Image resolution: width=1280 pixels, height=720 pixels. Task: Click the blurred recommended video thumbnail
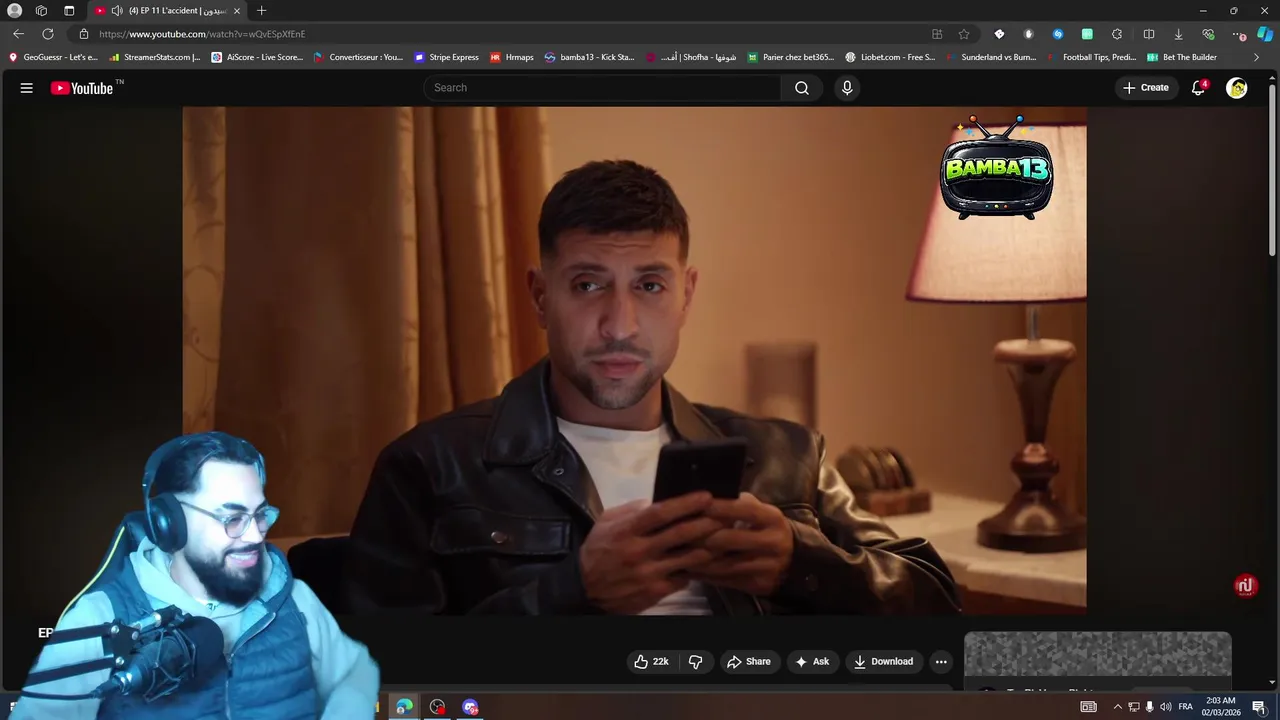tap(1097, 655)
